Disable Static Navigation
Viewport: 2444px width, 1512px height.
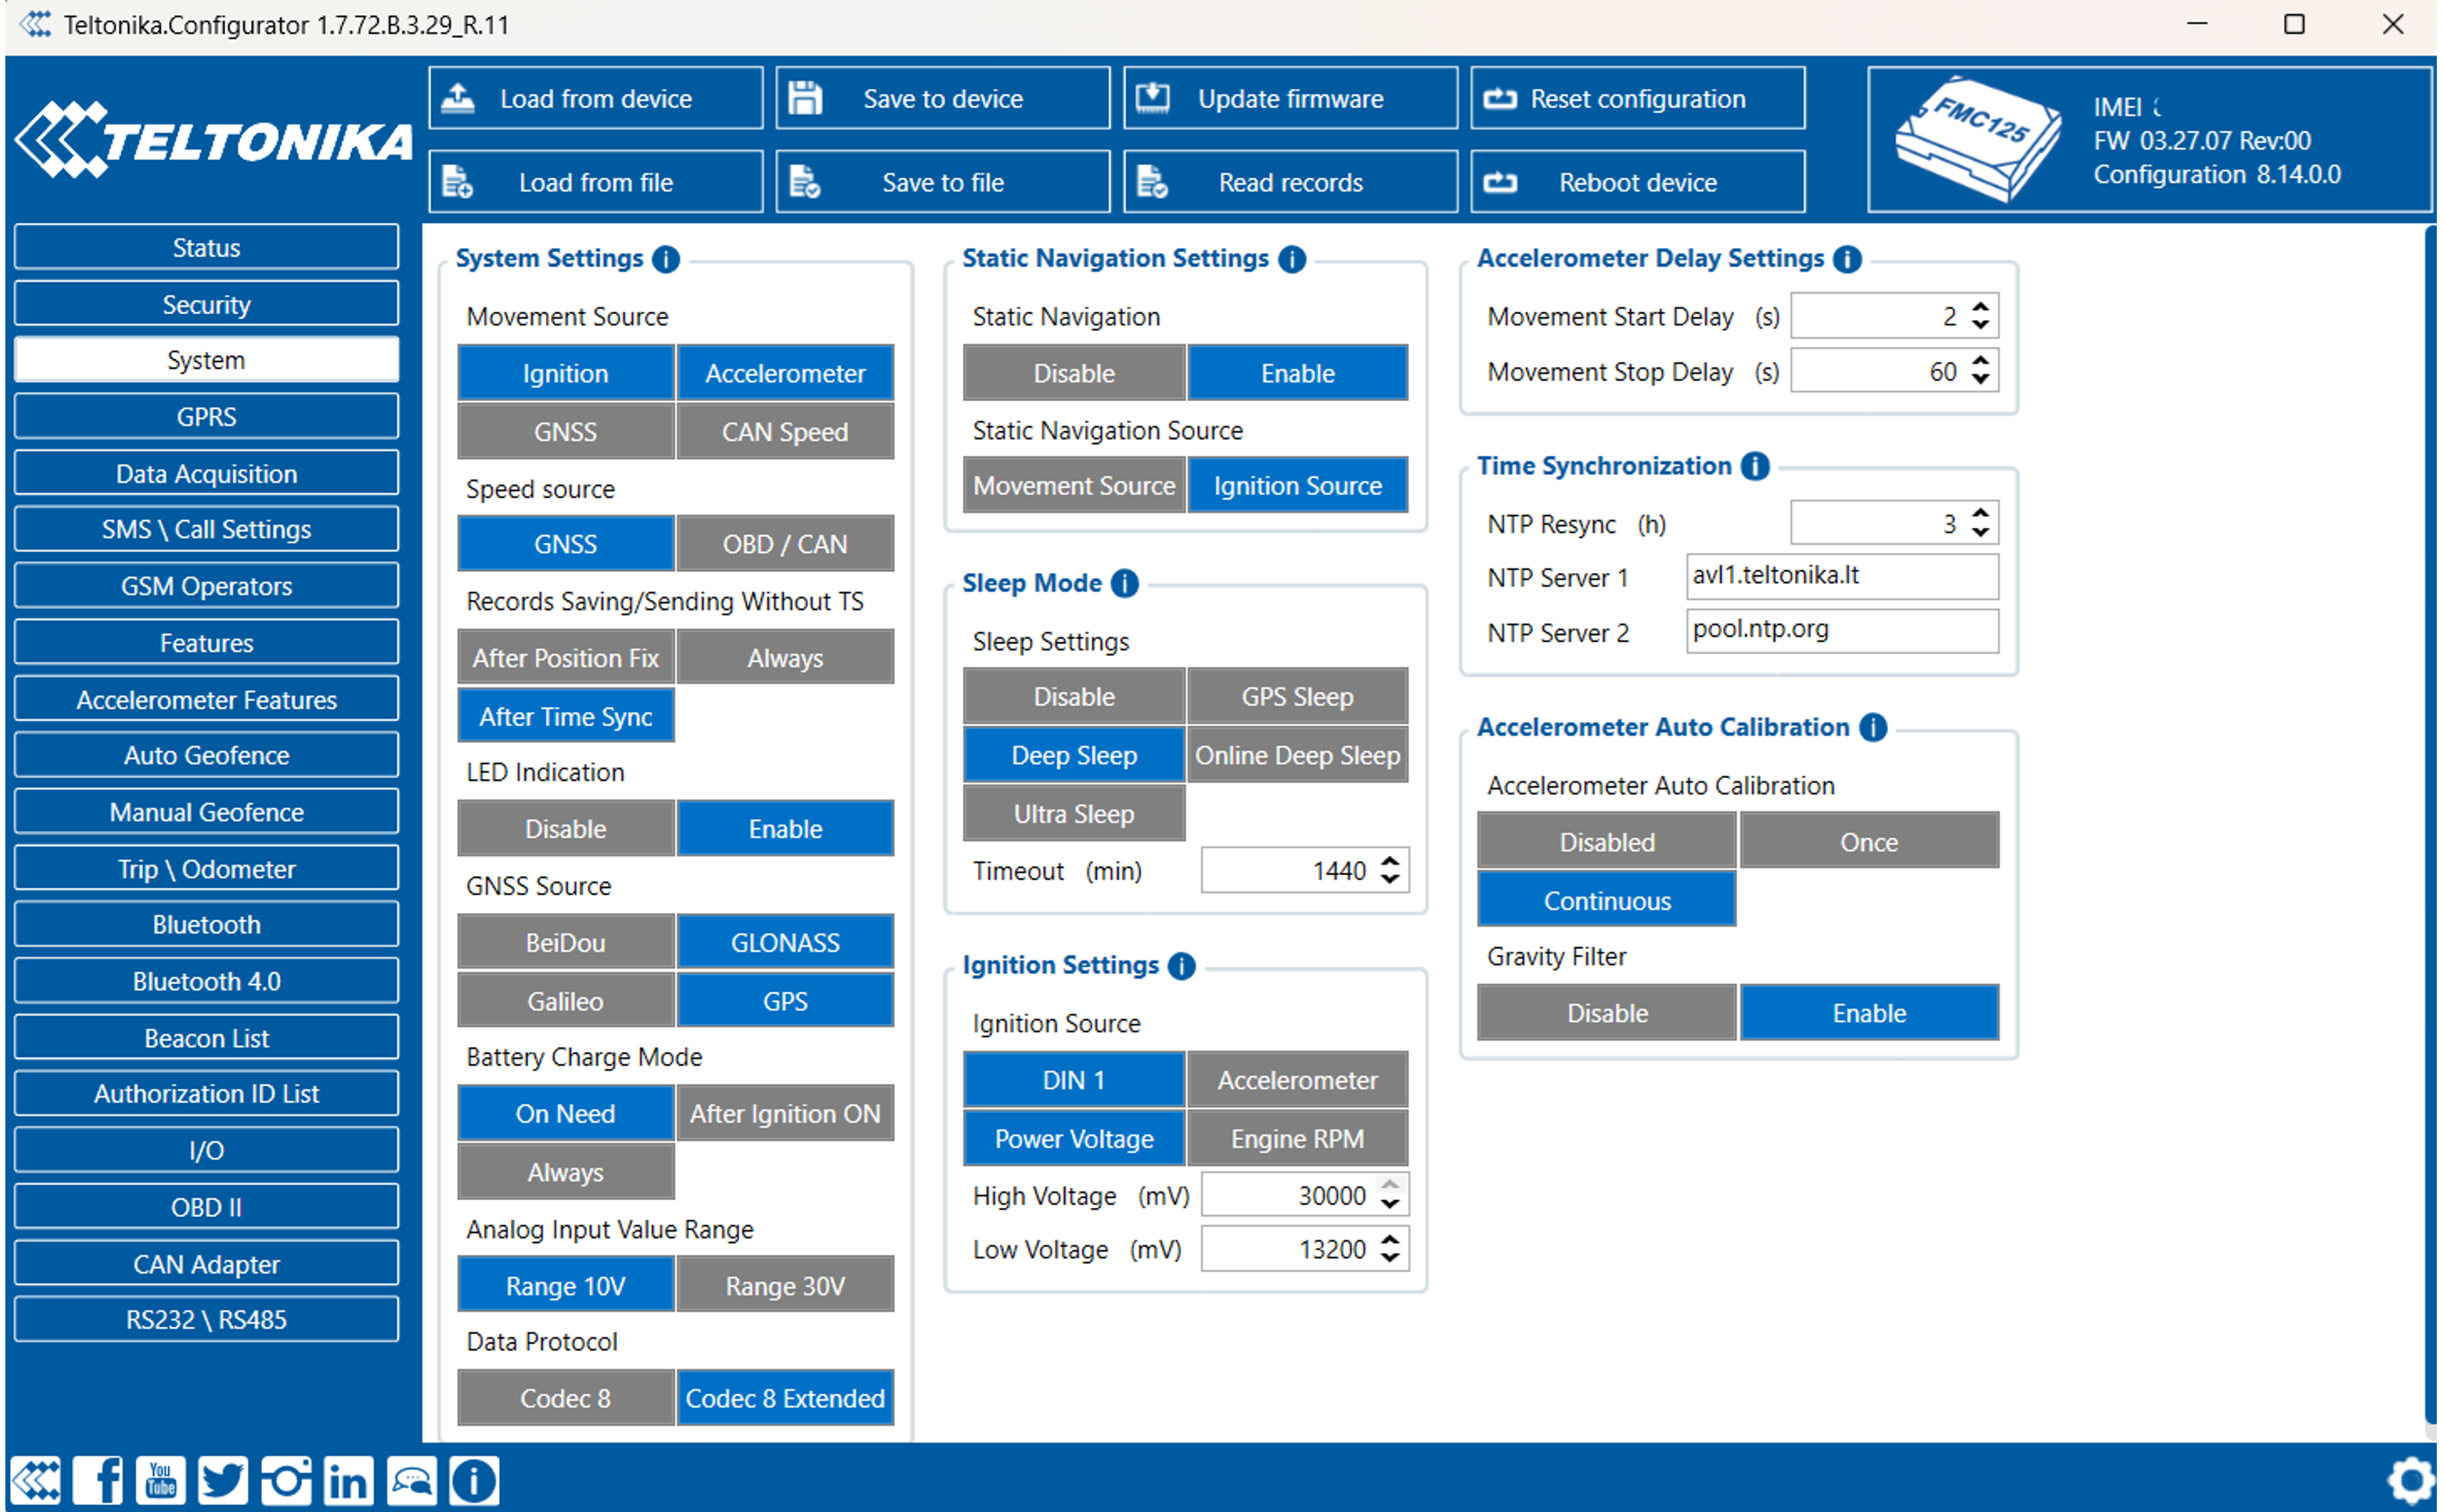(x=1074, y=373)
